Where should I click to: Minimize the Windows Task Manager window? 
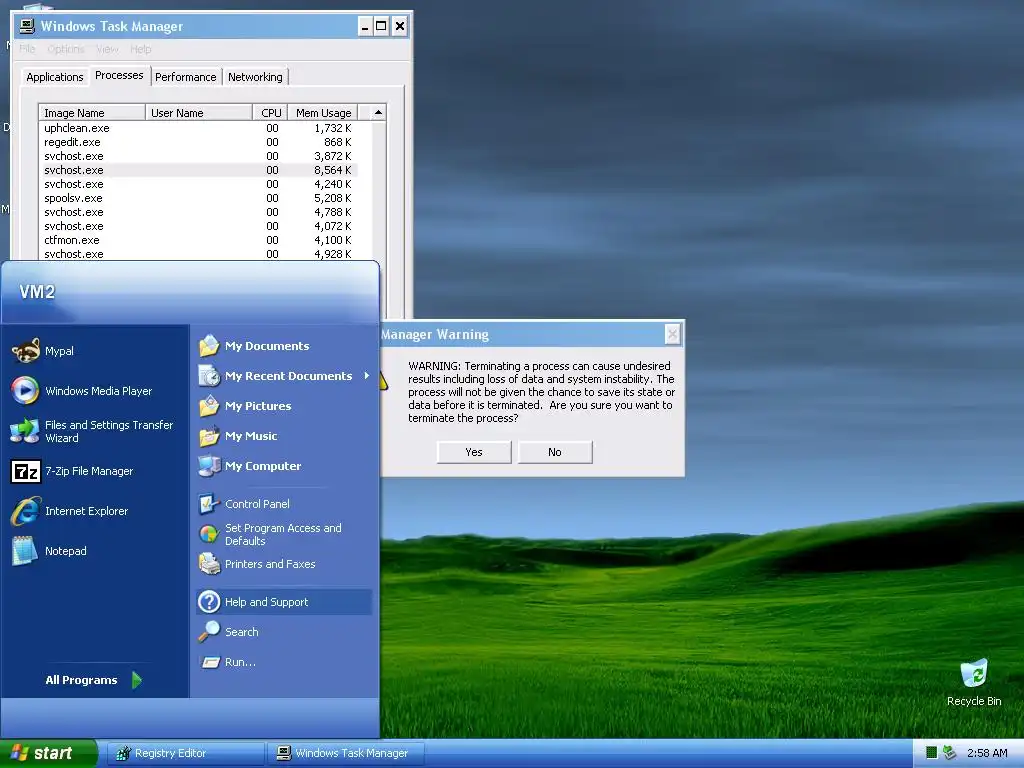coord(364,26)
